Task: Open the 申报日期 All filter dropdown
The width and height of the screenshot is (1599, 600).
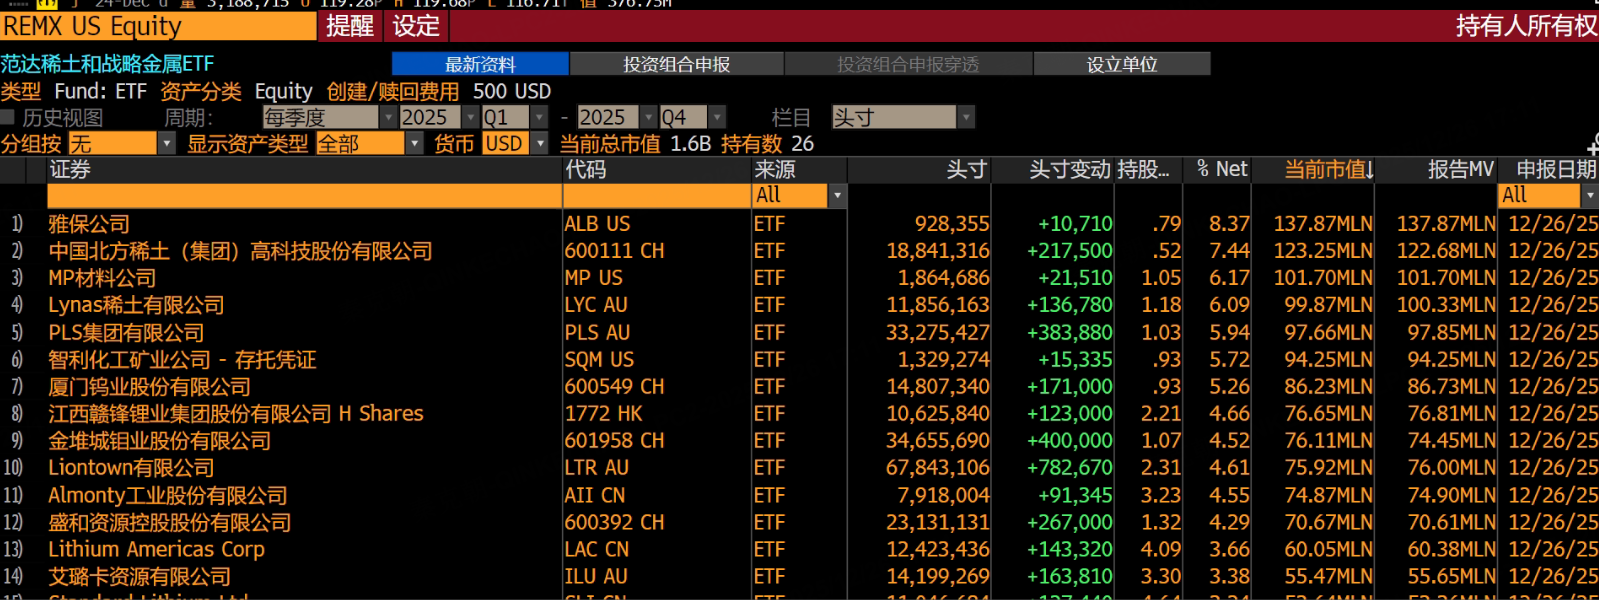Action: 1548,195
